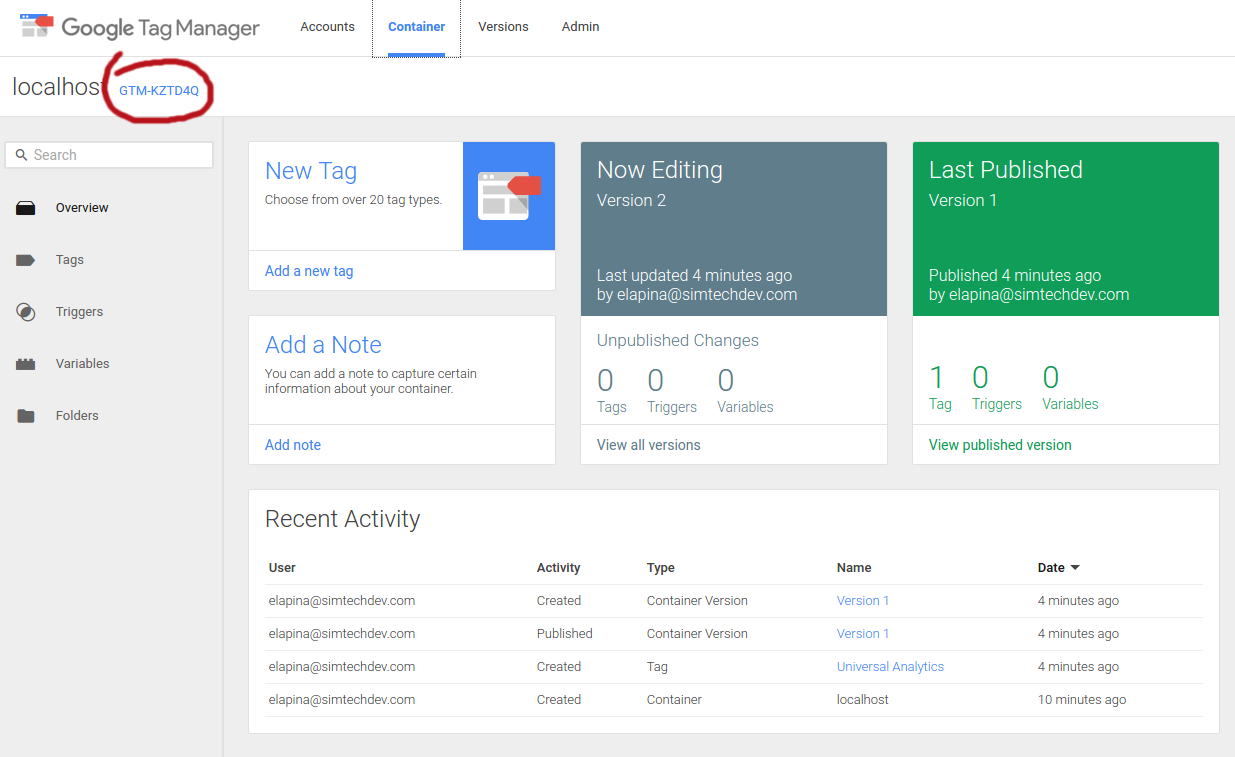1235x757 pixels.
Task: Click the Tags label-shaped sidebar icon
Action: [26, 260]
